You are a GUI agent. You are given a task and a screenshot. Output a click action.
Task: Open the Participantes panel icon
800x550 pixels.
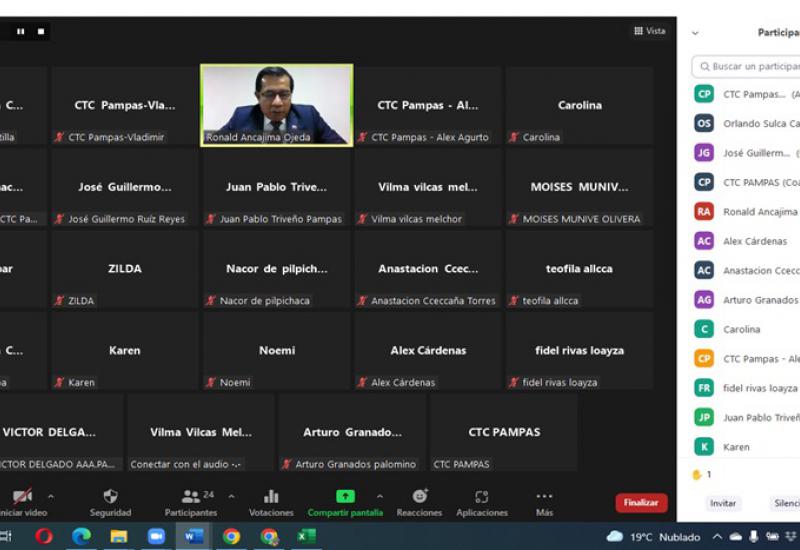[190, 497]
